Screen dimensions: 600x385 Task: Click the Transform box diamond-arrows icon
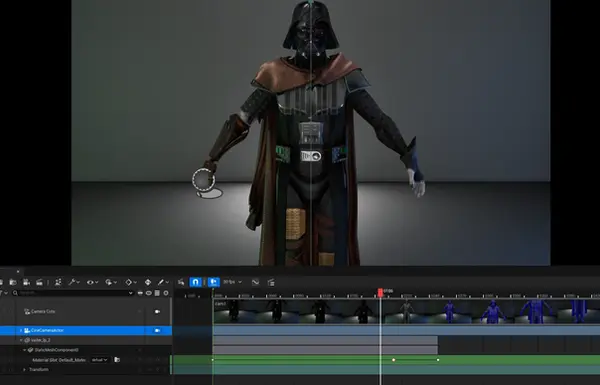point(148,282)
